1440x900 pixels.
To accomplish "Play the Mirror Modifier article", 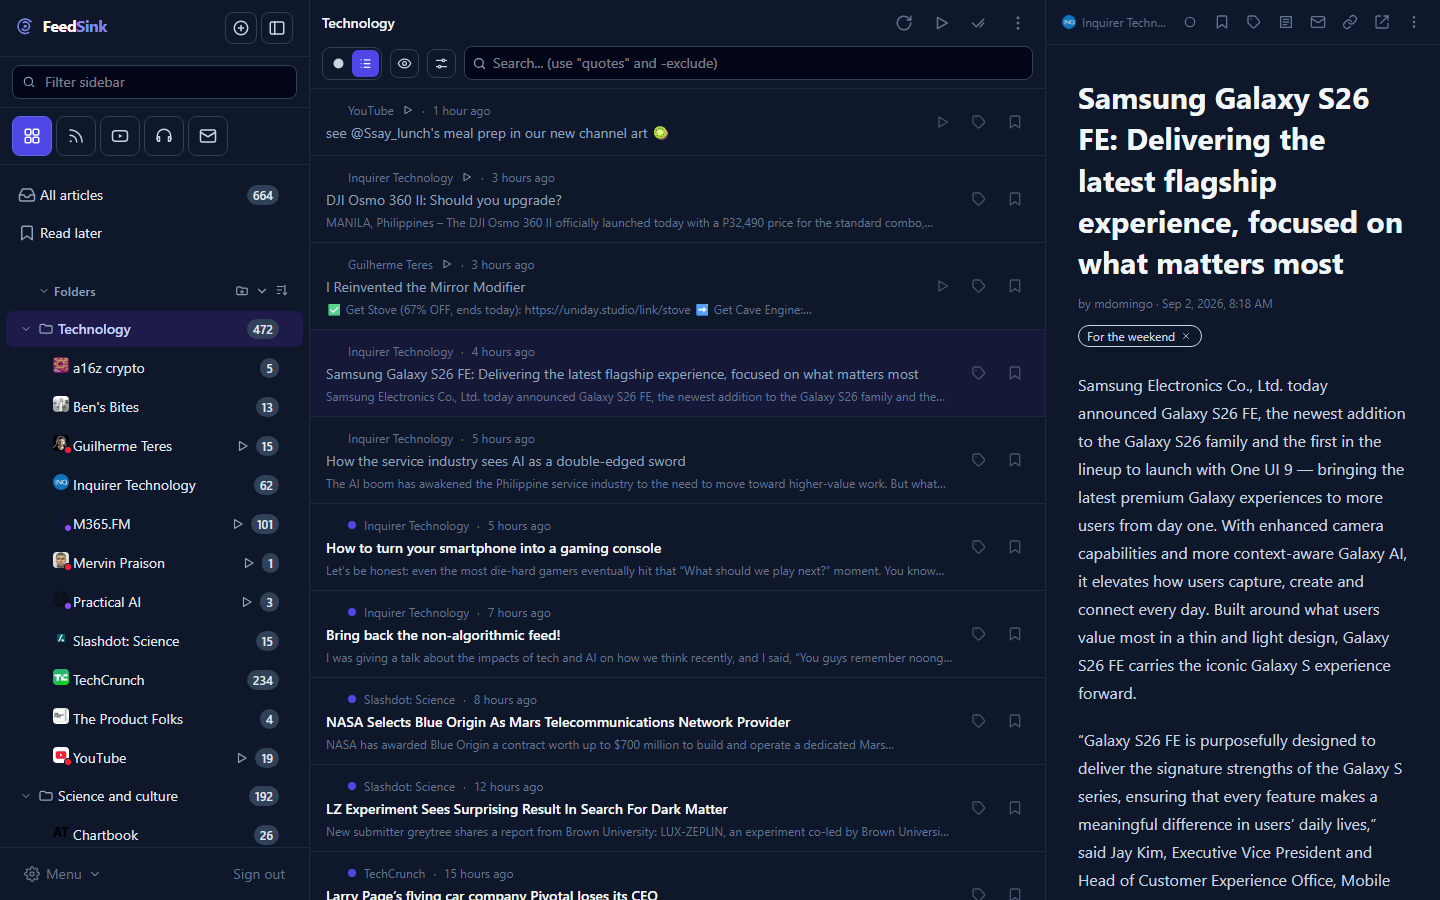I will click(x=942, y=286).
